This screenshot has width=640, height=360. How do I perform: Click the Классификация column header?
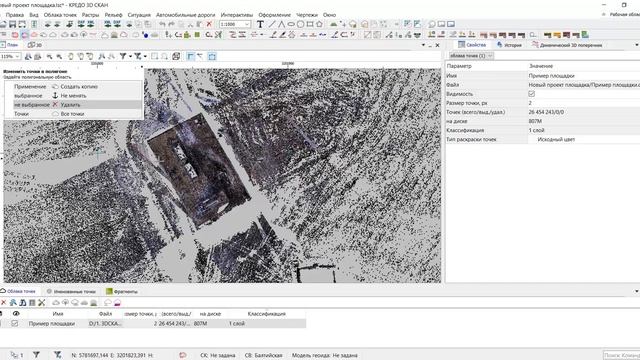267,314
